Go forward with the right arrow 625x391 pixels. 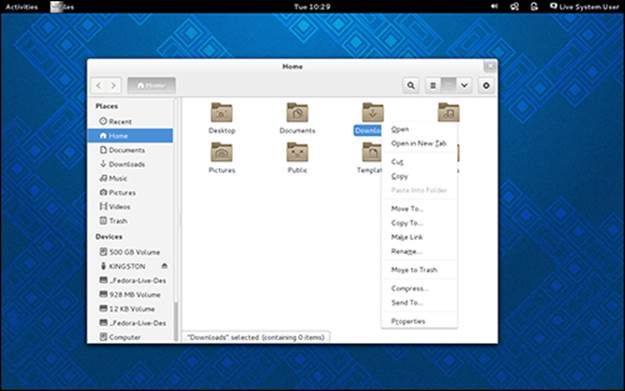[114, 85]
